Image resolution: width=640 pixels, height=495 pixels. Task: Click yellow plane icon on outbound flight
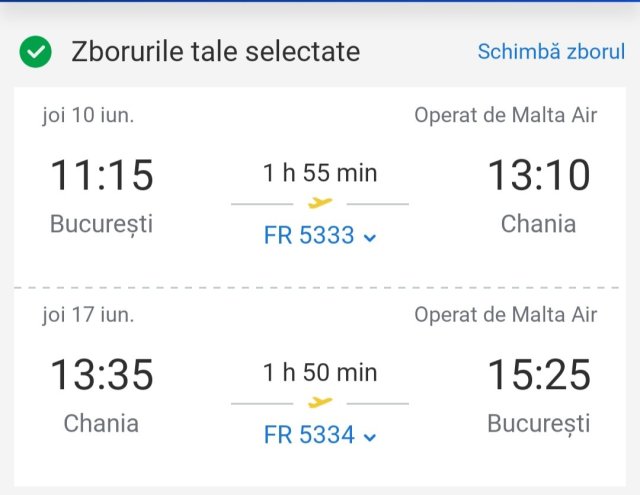320,203
